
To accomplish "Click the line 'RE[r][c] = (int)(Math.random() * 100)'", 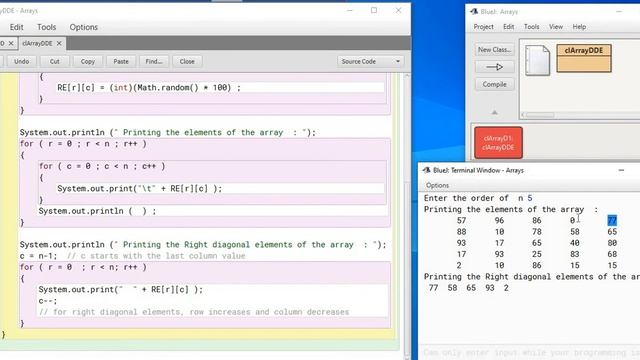I will 149,87.
